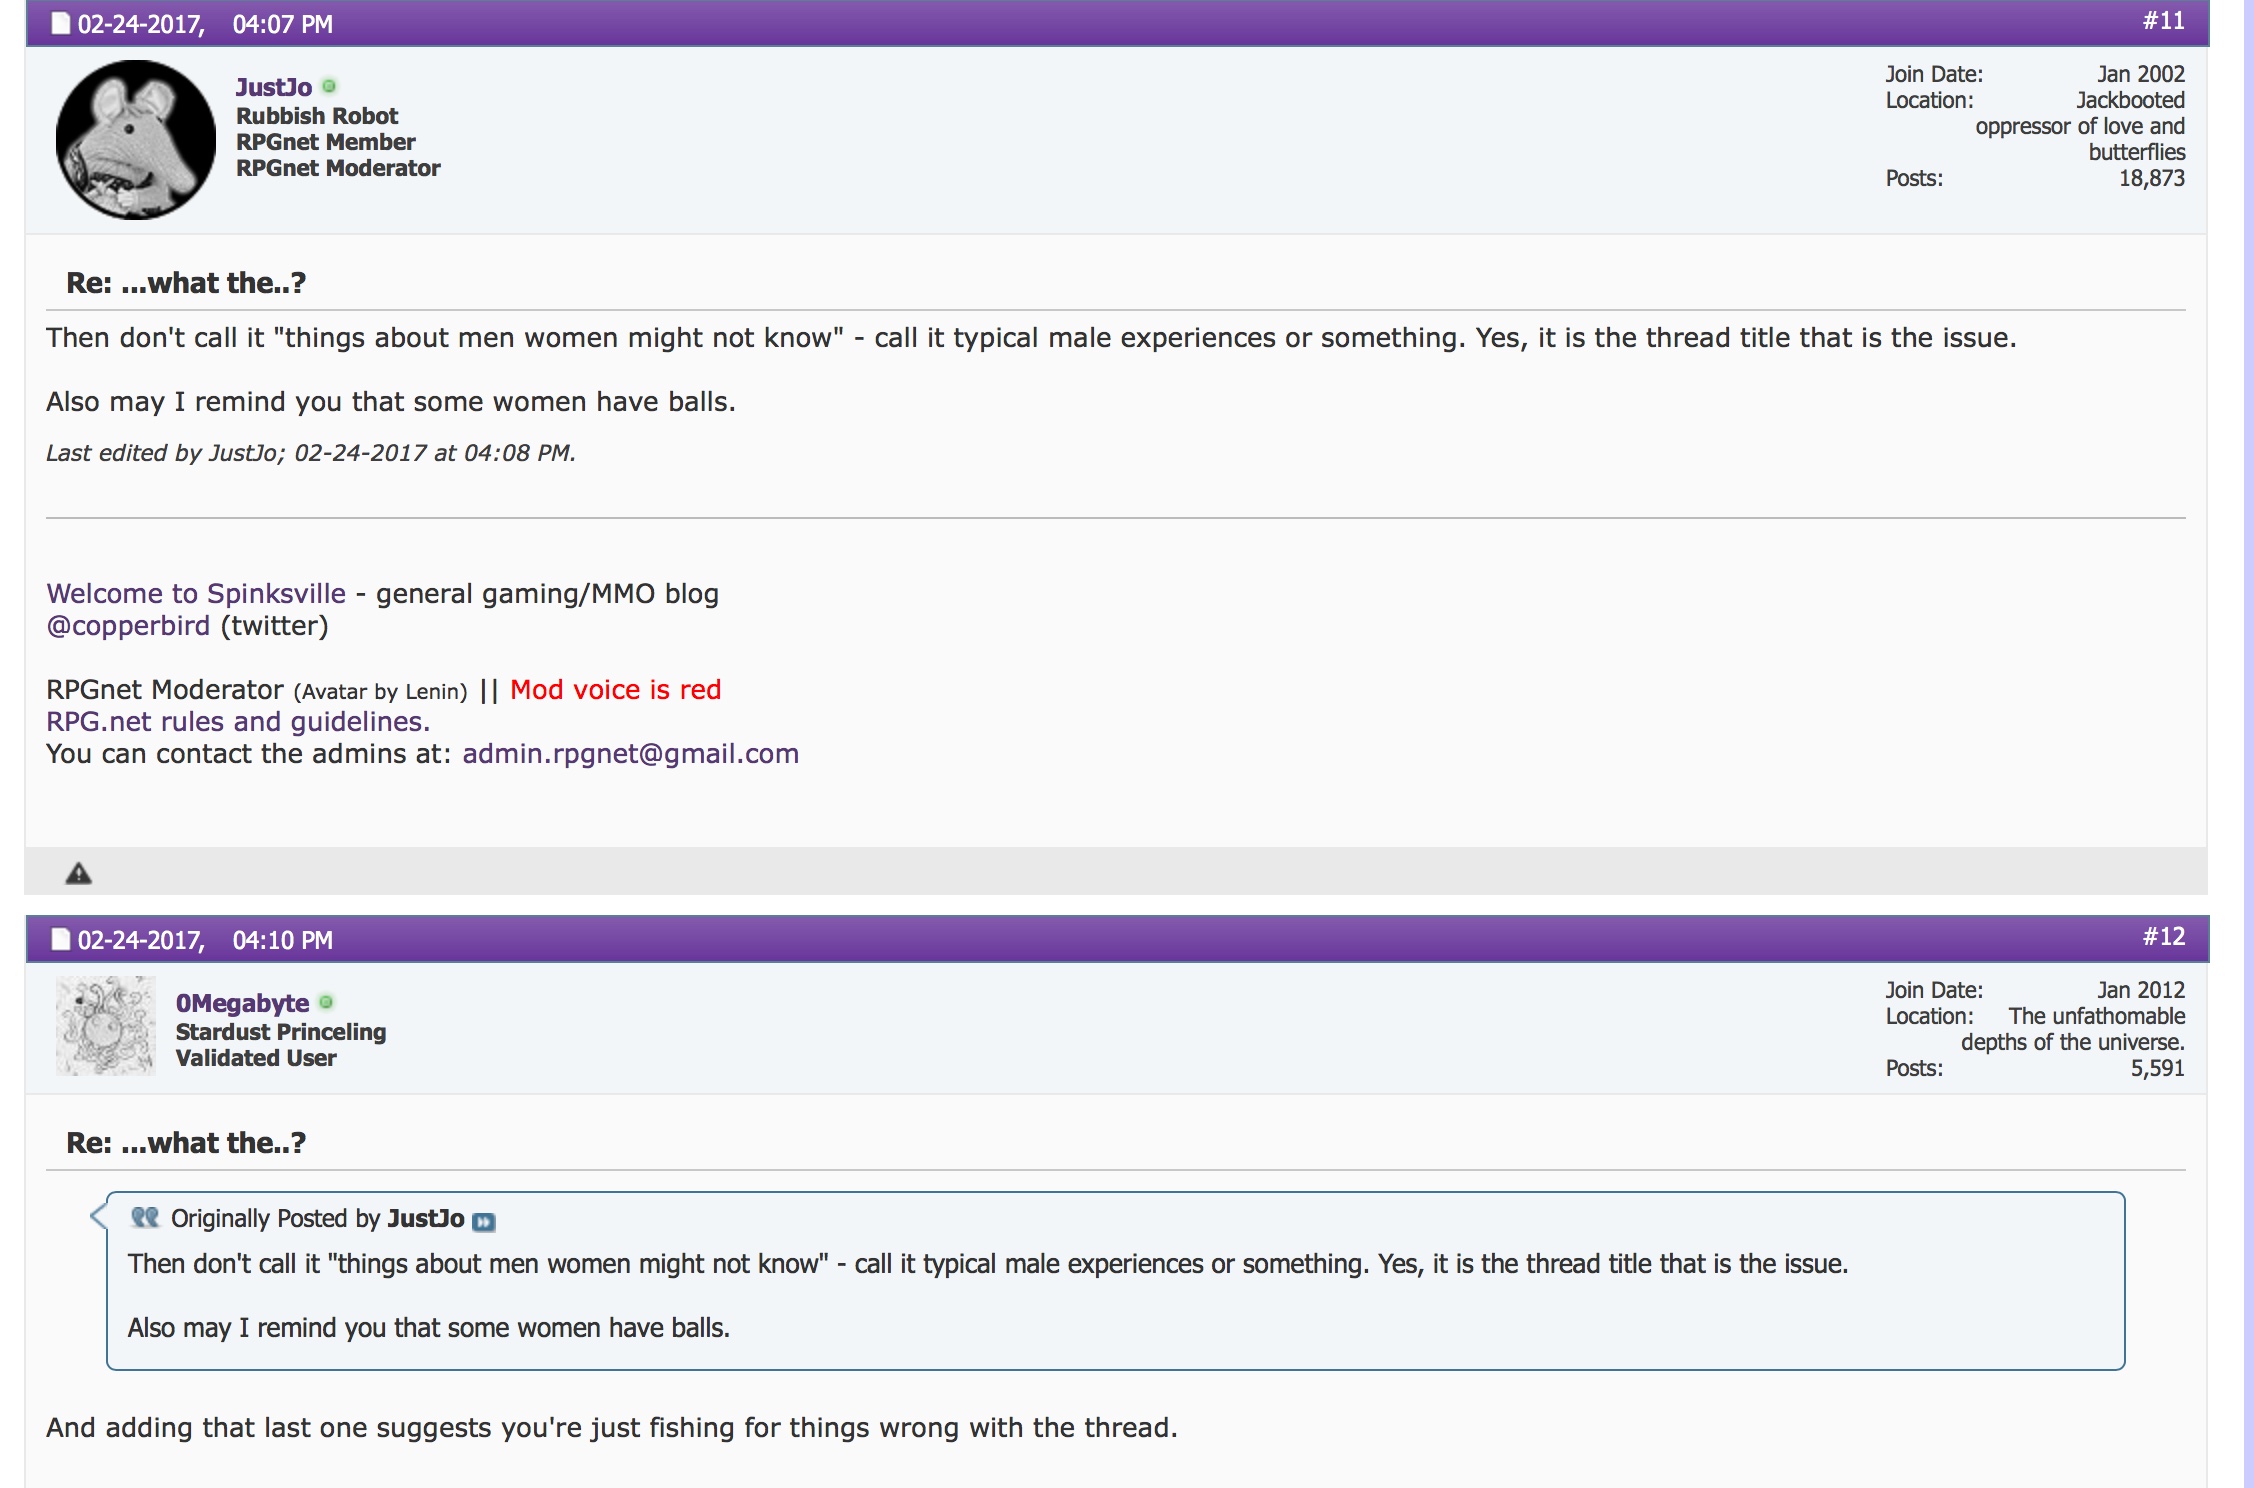
Task: Click the post icon beside 04:07 PM date
Action: click(x=61, y=23)
